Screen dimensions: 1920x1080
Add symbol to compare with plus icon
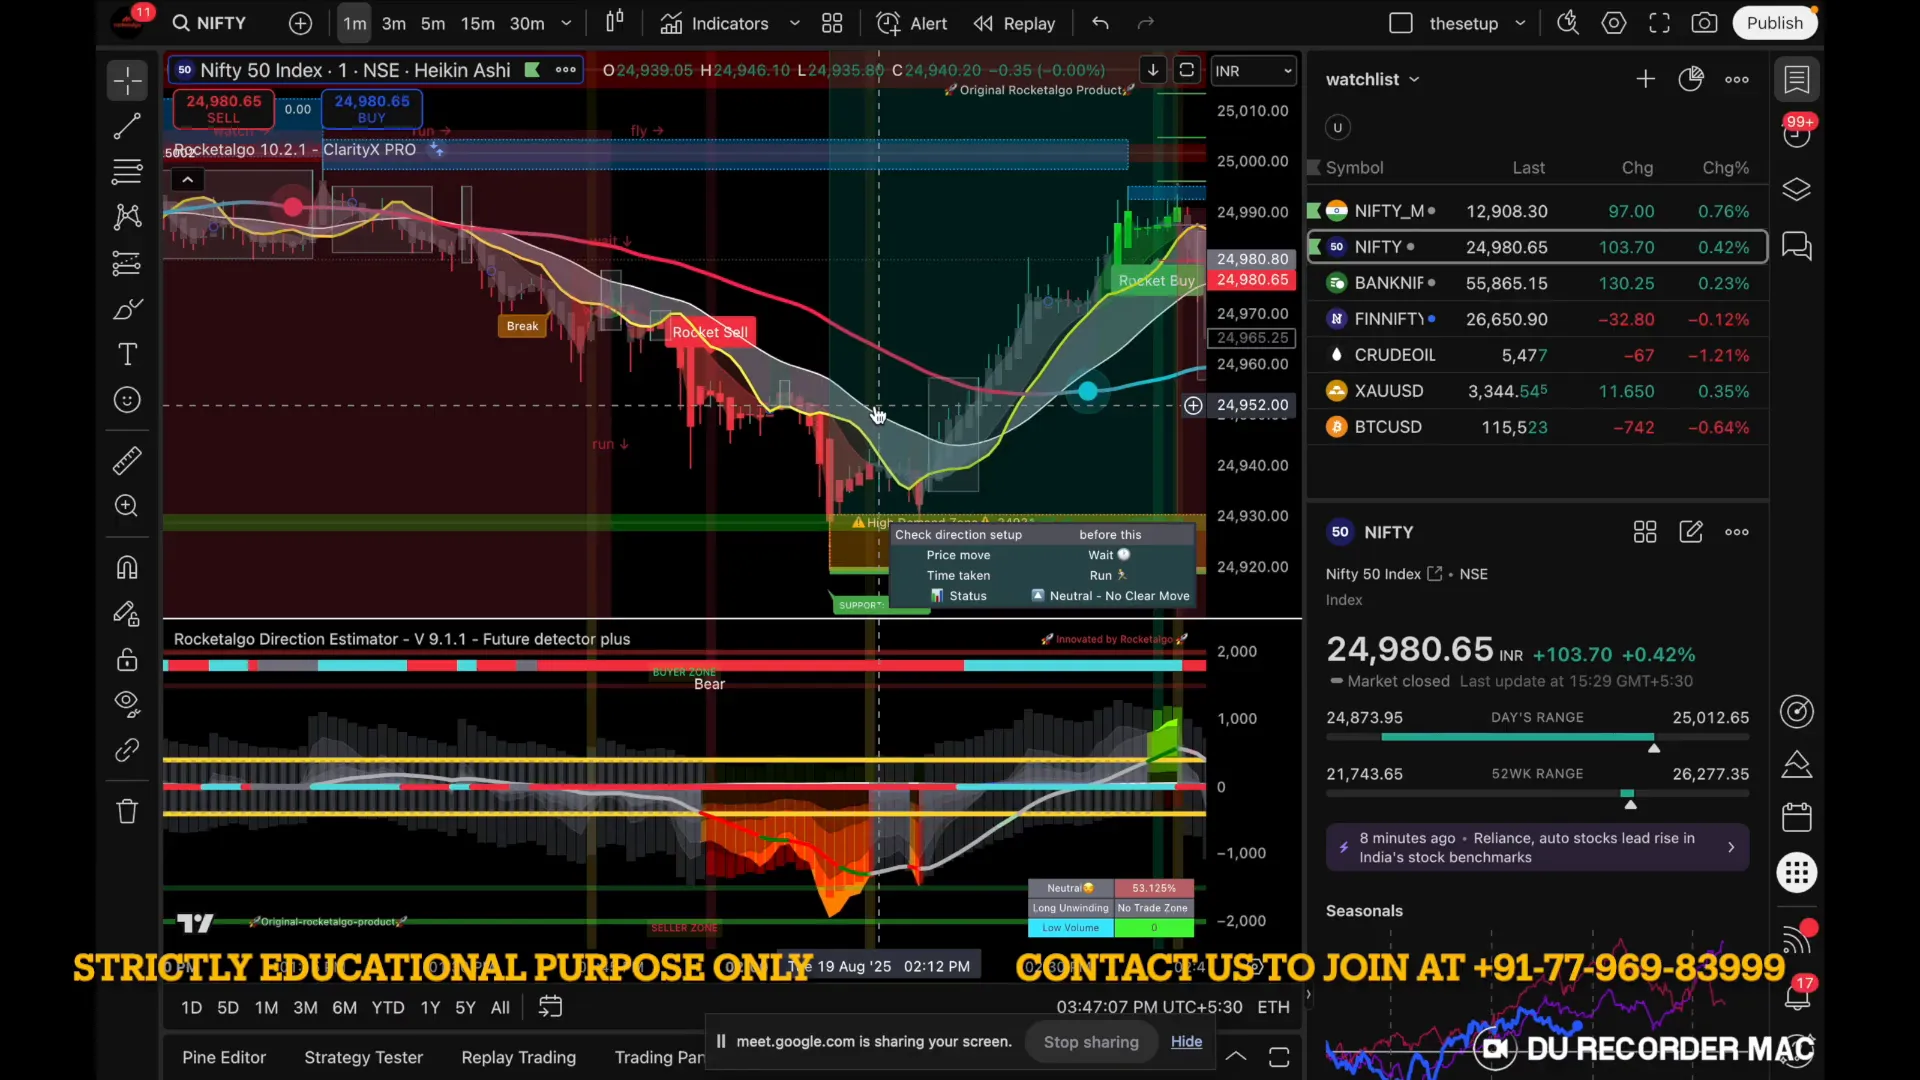pyautogui.click(x=300, y=23)
